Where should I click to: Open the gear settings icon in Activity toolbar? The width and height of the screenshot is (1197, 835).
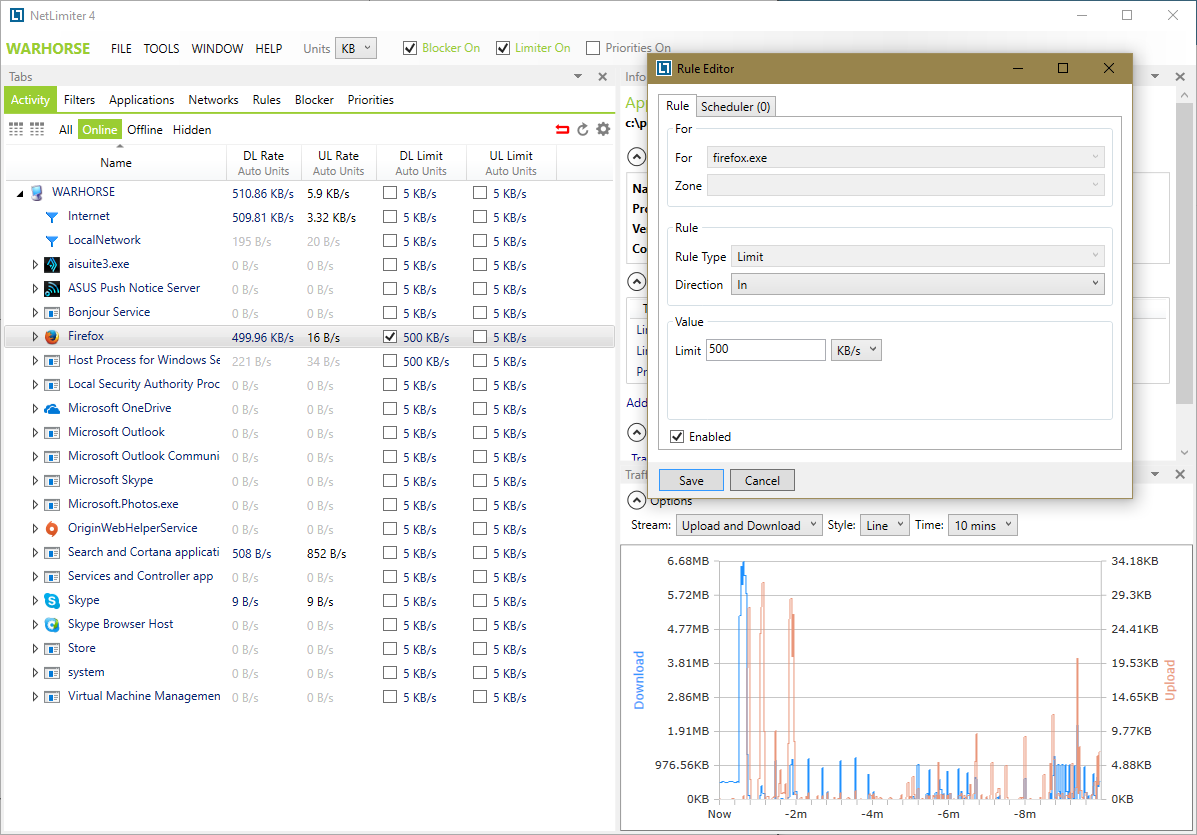pos(603,130)
